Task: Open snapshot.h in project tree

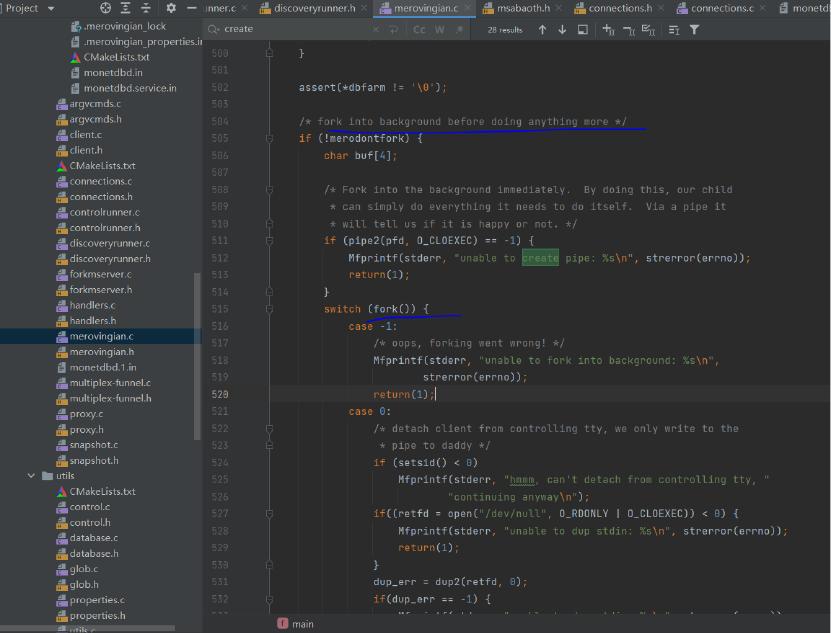Action: point(94,460)
